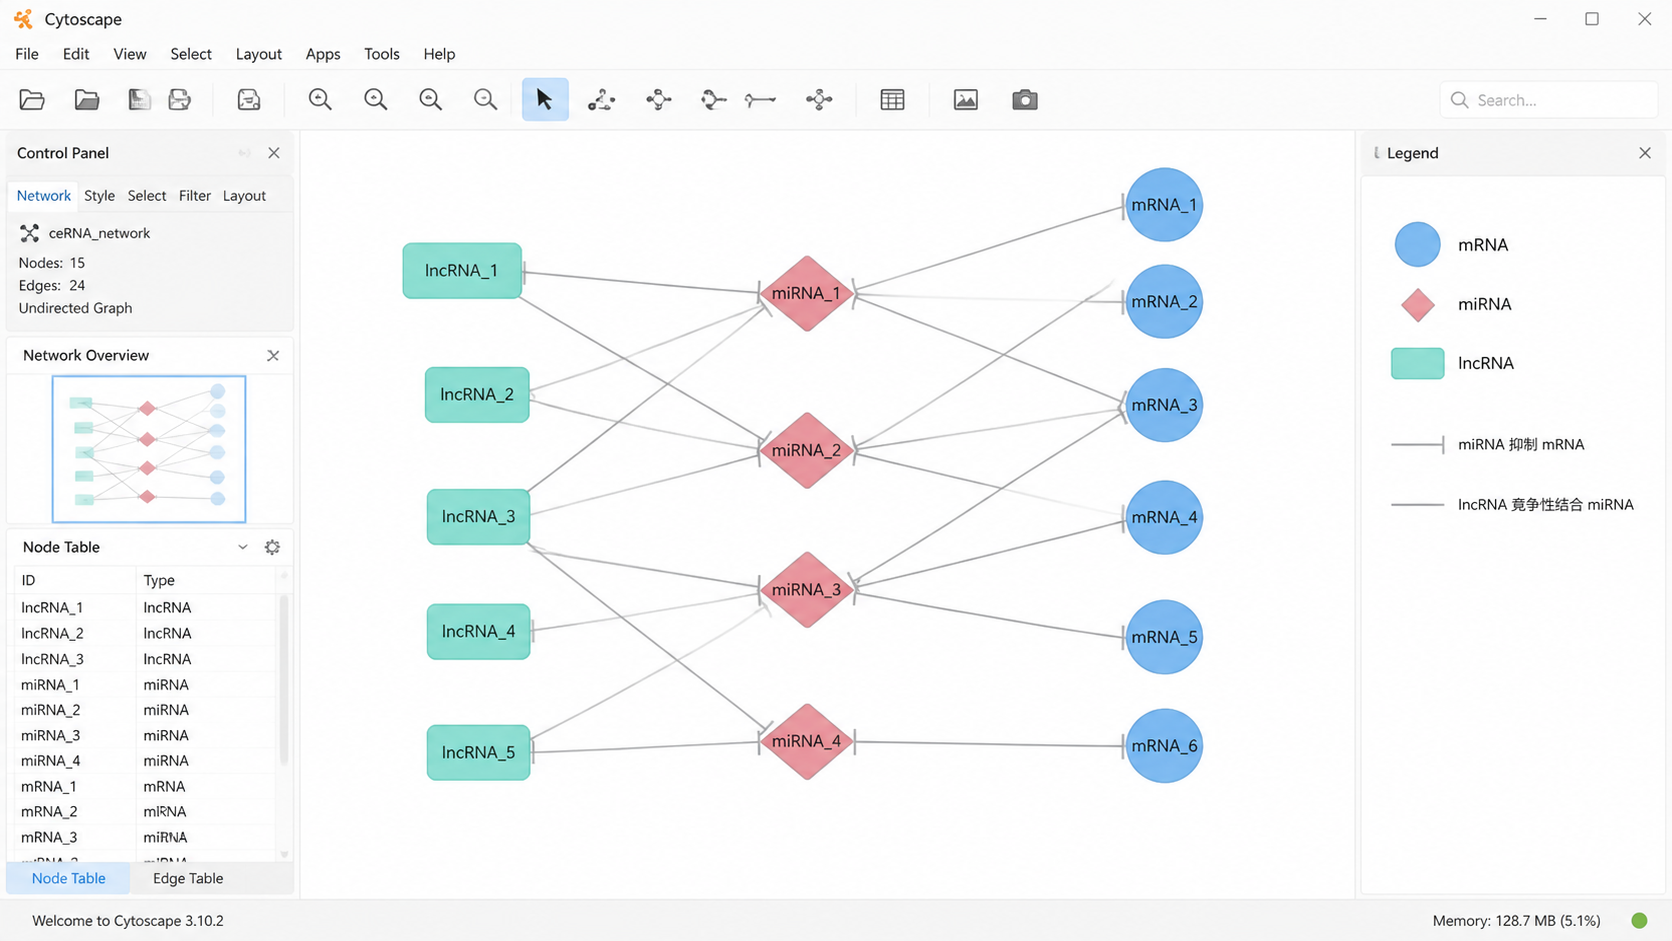Click the rightmost magnifier zoom icon
The height and width of the screenshot is (941, 1672).
coord(485,100)
